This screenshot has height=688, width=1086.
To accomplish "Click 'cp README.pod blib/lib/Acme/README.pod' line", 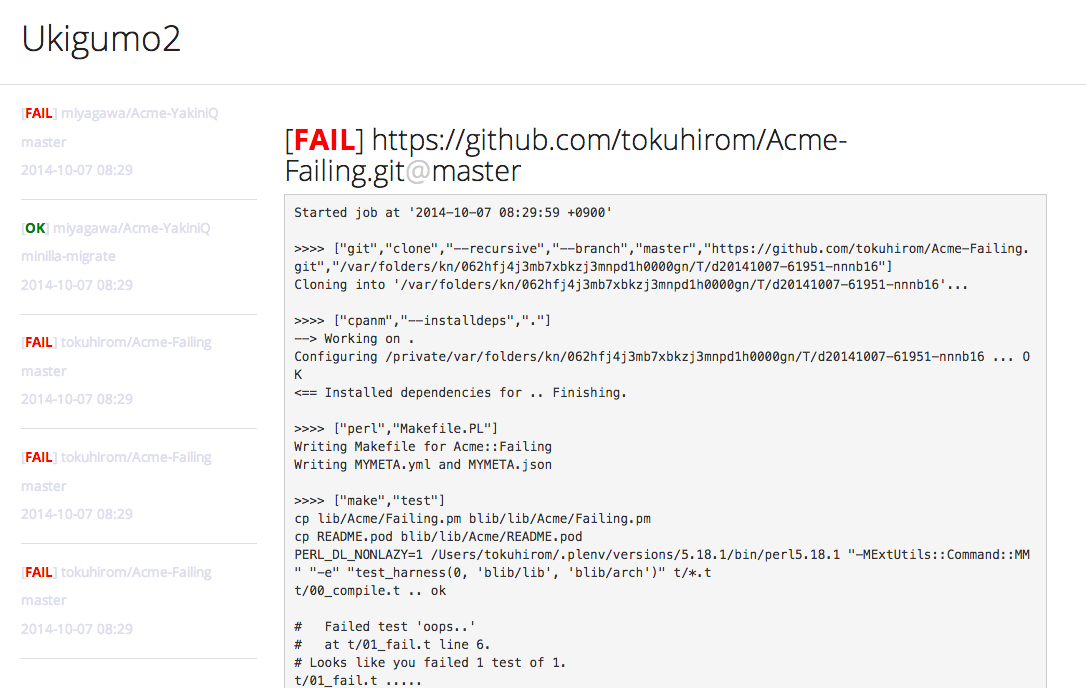I will click(438, 537).
